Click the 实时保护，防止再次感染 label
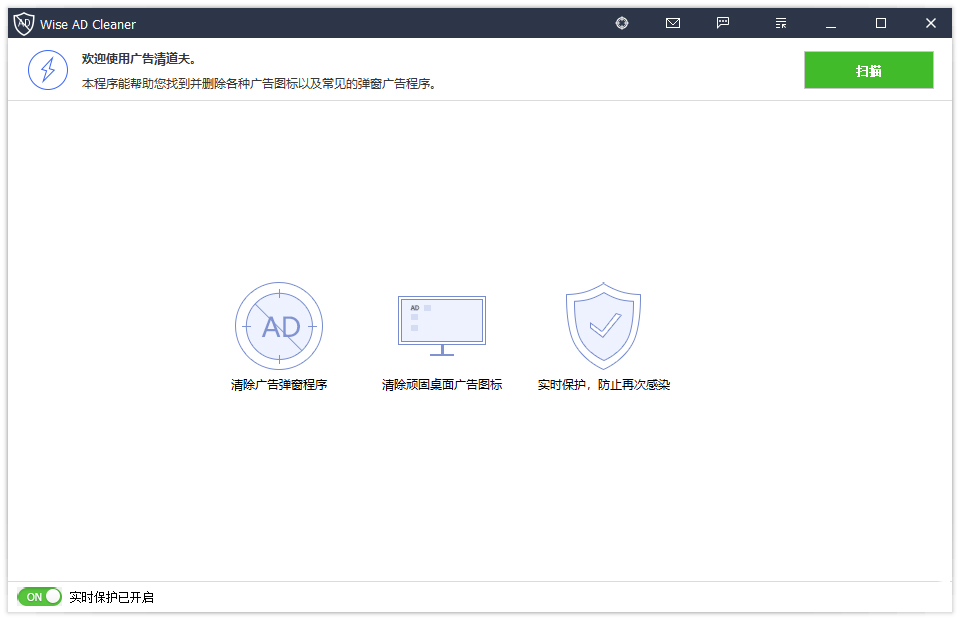960x620 pixels. pyautogui.click(x=603, y=385)
